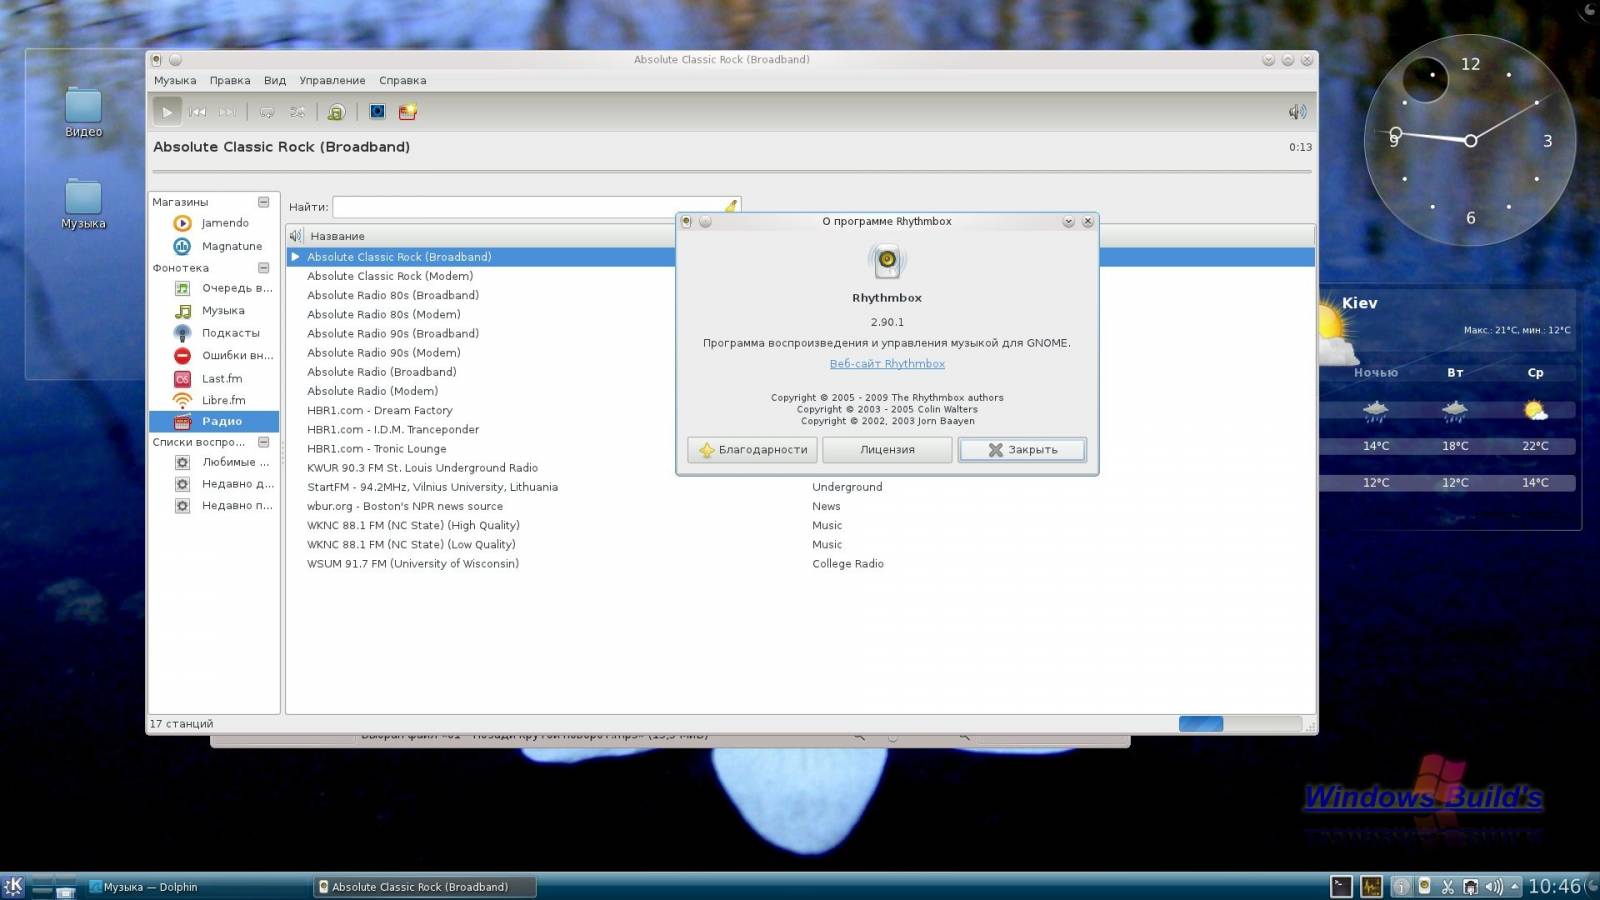Select Музыка in the Фонотека list

click(x=214, y=311)
